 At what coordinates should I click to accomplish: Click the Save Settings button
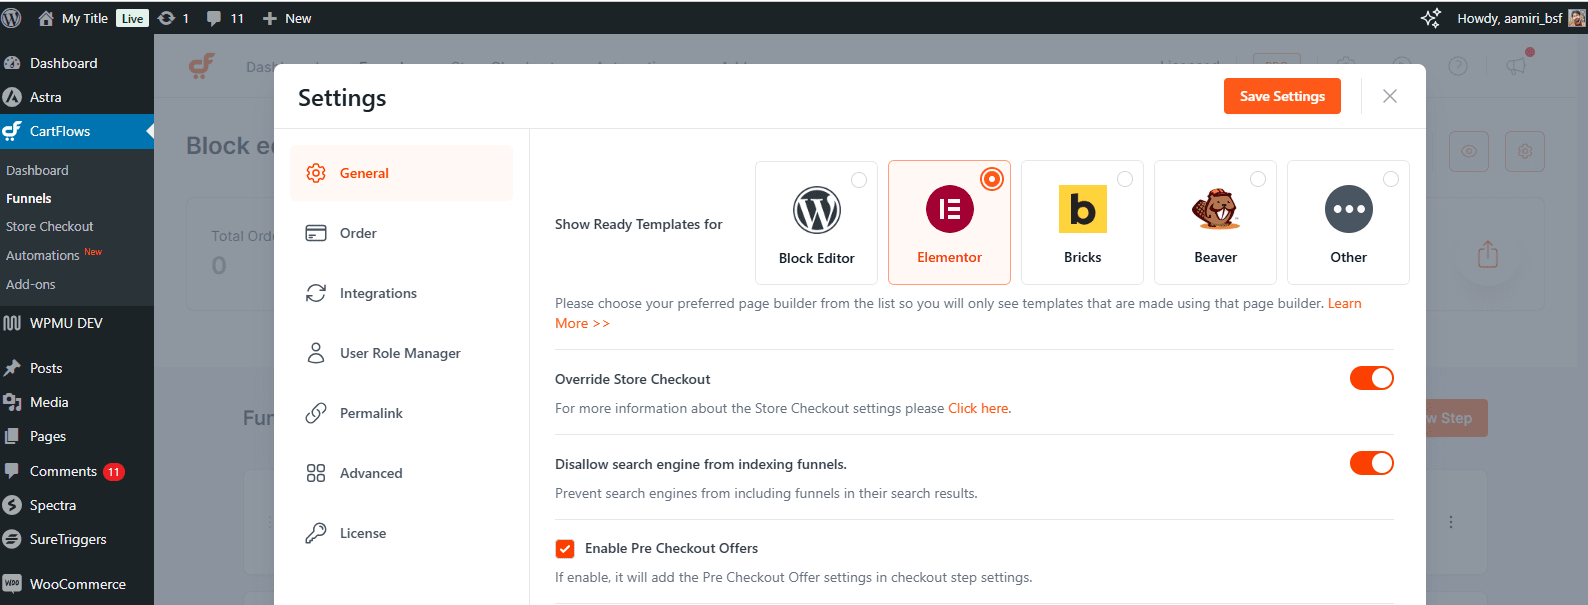[1282, 96]
